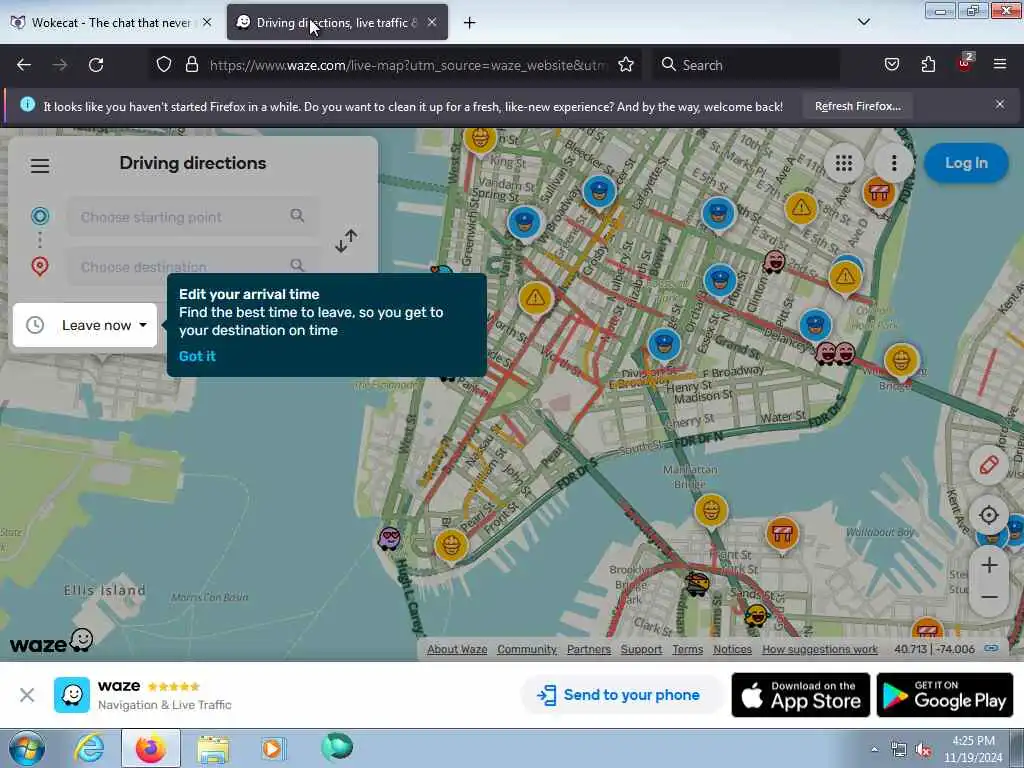Viewport: 1024px width, 768px height.
Task: Click the muted volume tray icon
Action: (923, 750)
